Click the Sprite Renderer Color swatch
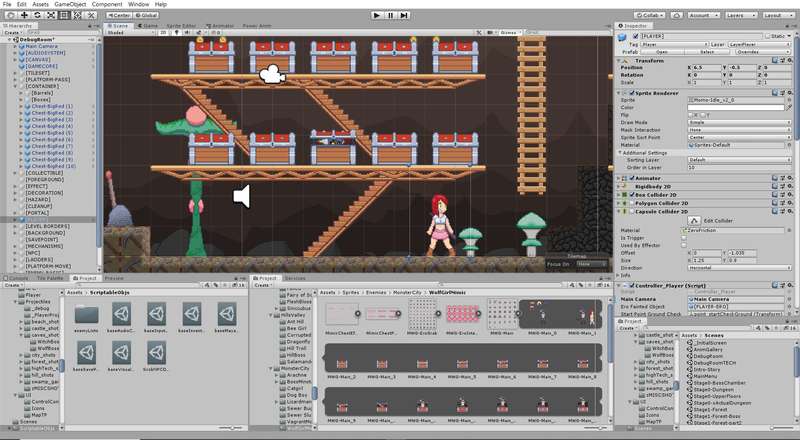Screen dimensions: 800x440 click(736, 108)
